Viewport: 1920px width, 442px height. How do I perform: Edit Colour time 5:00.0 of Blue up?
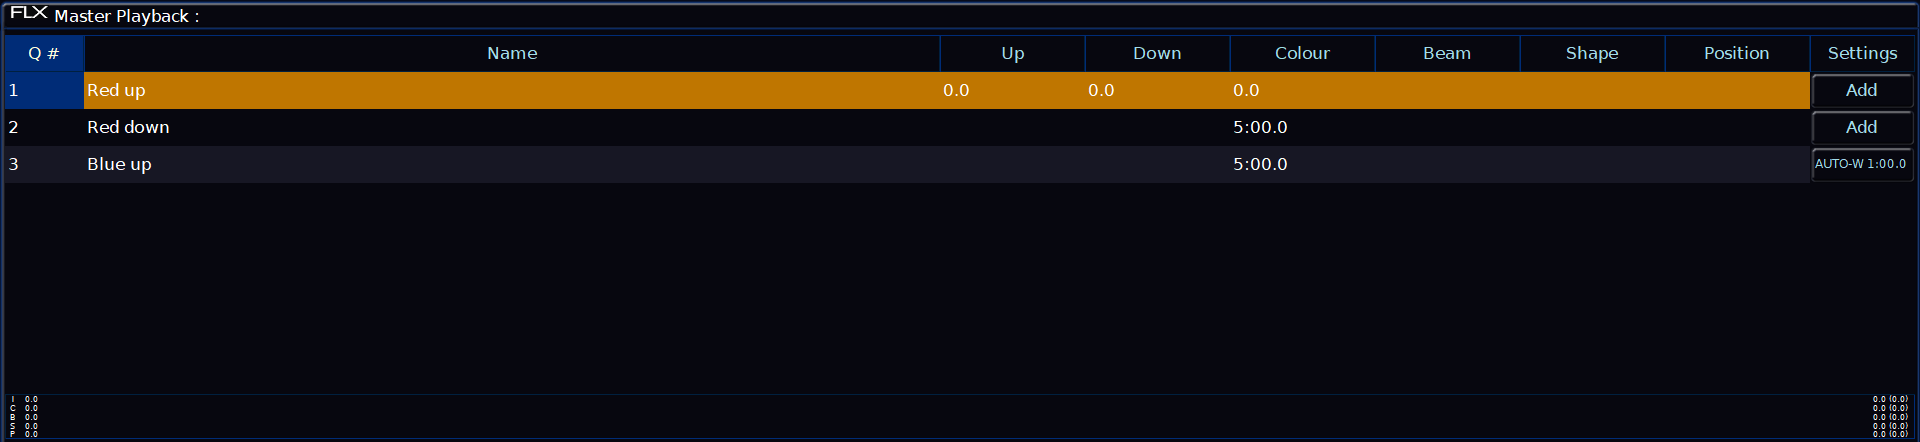(1302, 164)
